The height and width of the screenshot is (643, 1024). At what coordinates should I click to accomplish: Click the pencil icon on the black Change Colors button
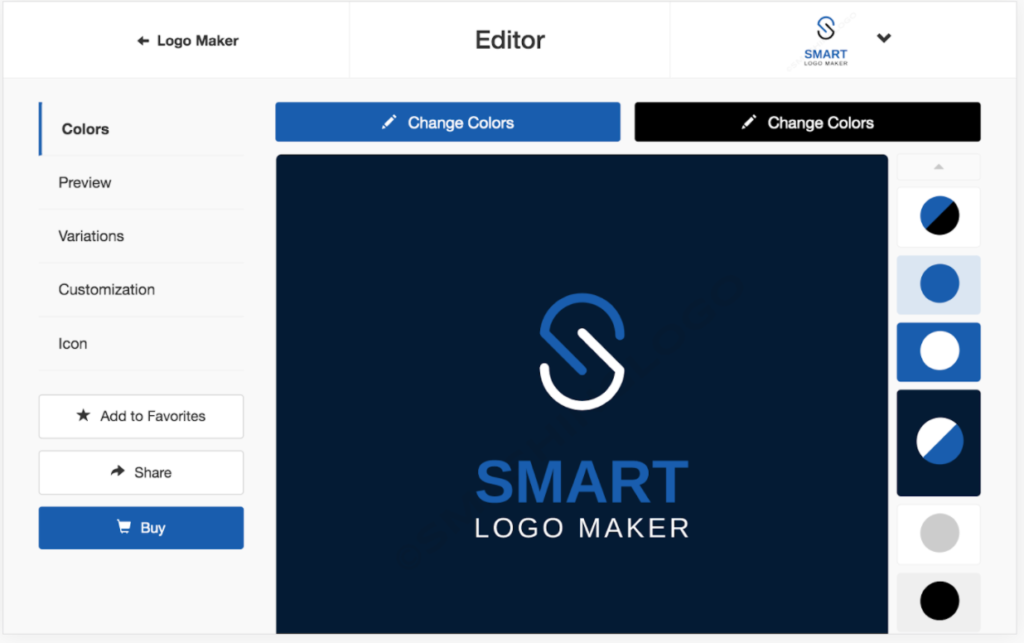[x=748, y=122]
